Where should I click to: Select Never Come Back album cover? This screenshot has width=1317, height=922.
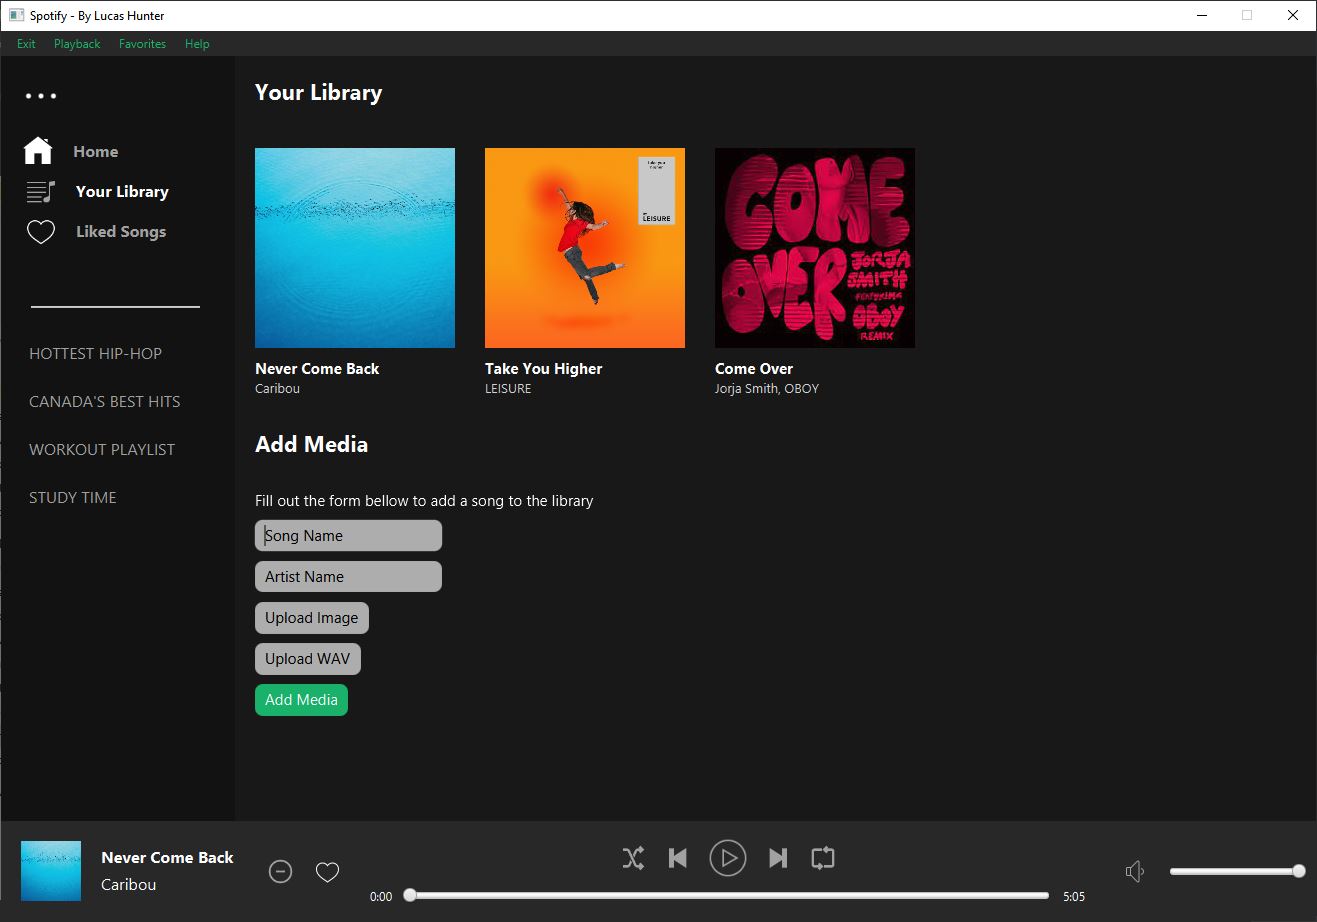point(355,248)
